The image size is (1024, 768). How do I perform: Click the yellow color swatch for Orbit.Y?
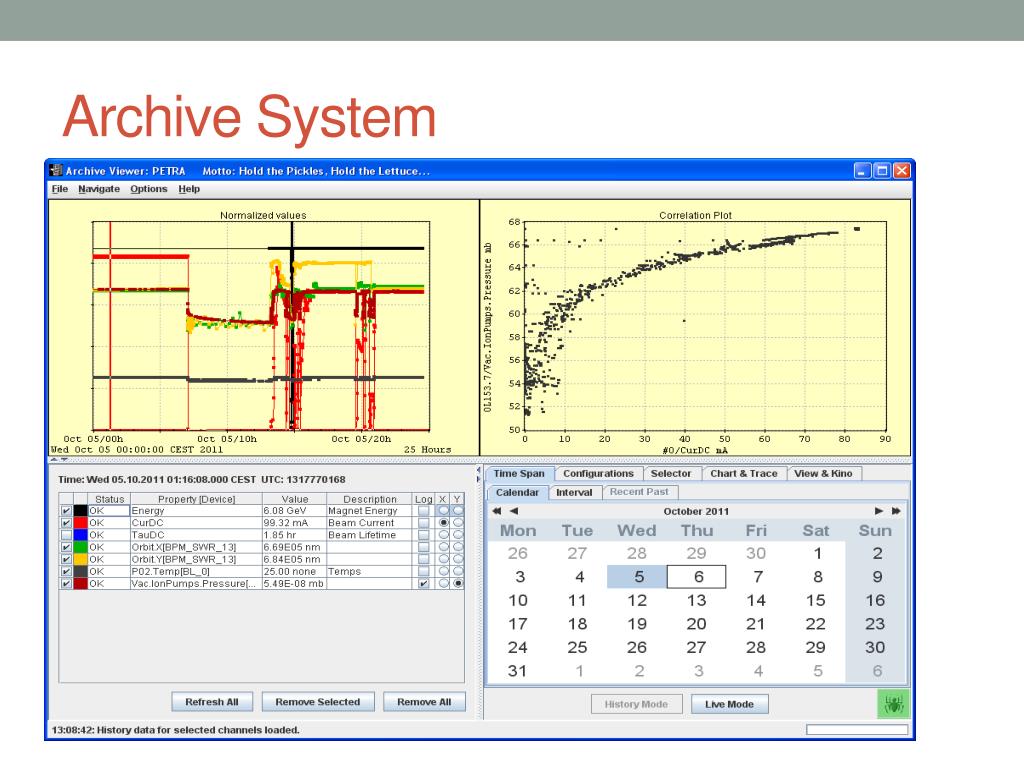point(80,560)
